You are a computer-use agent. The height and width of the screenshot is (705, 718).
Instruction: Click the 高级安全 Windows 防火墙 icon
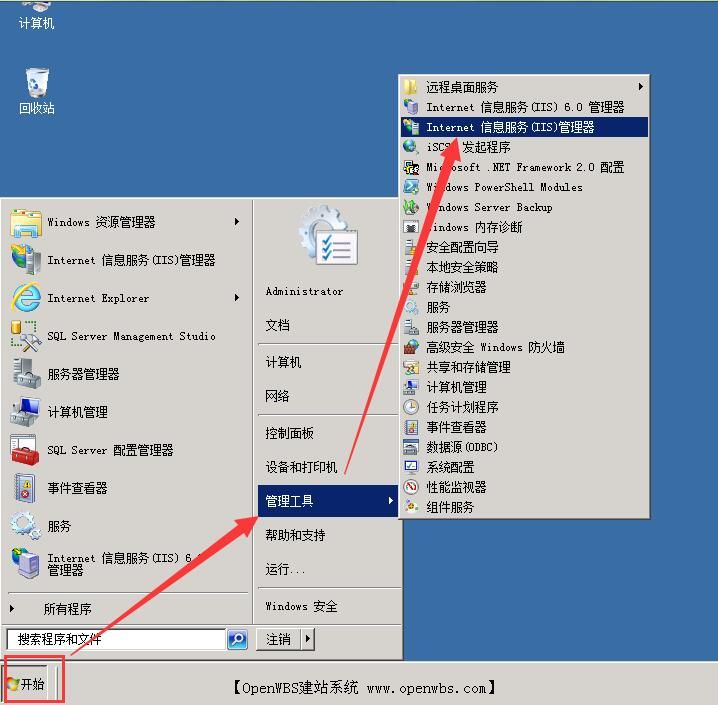tap(411, 347)
